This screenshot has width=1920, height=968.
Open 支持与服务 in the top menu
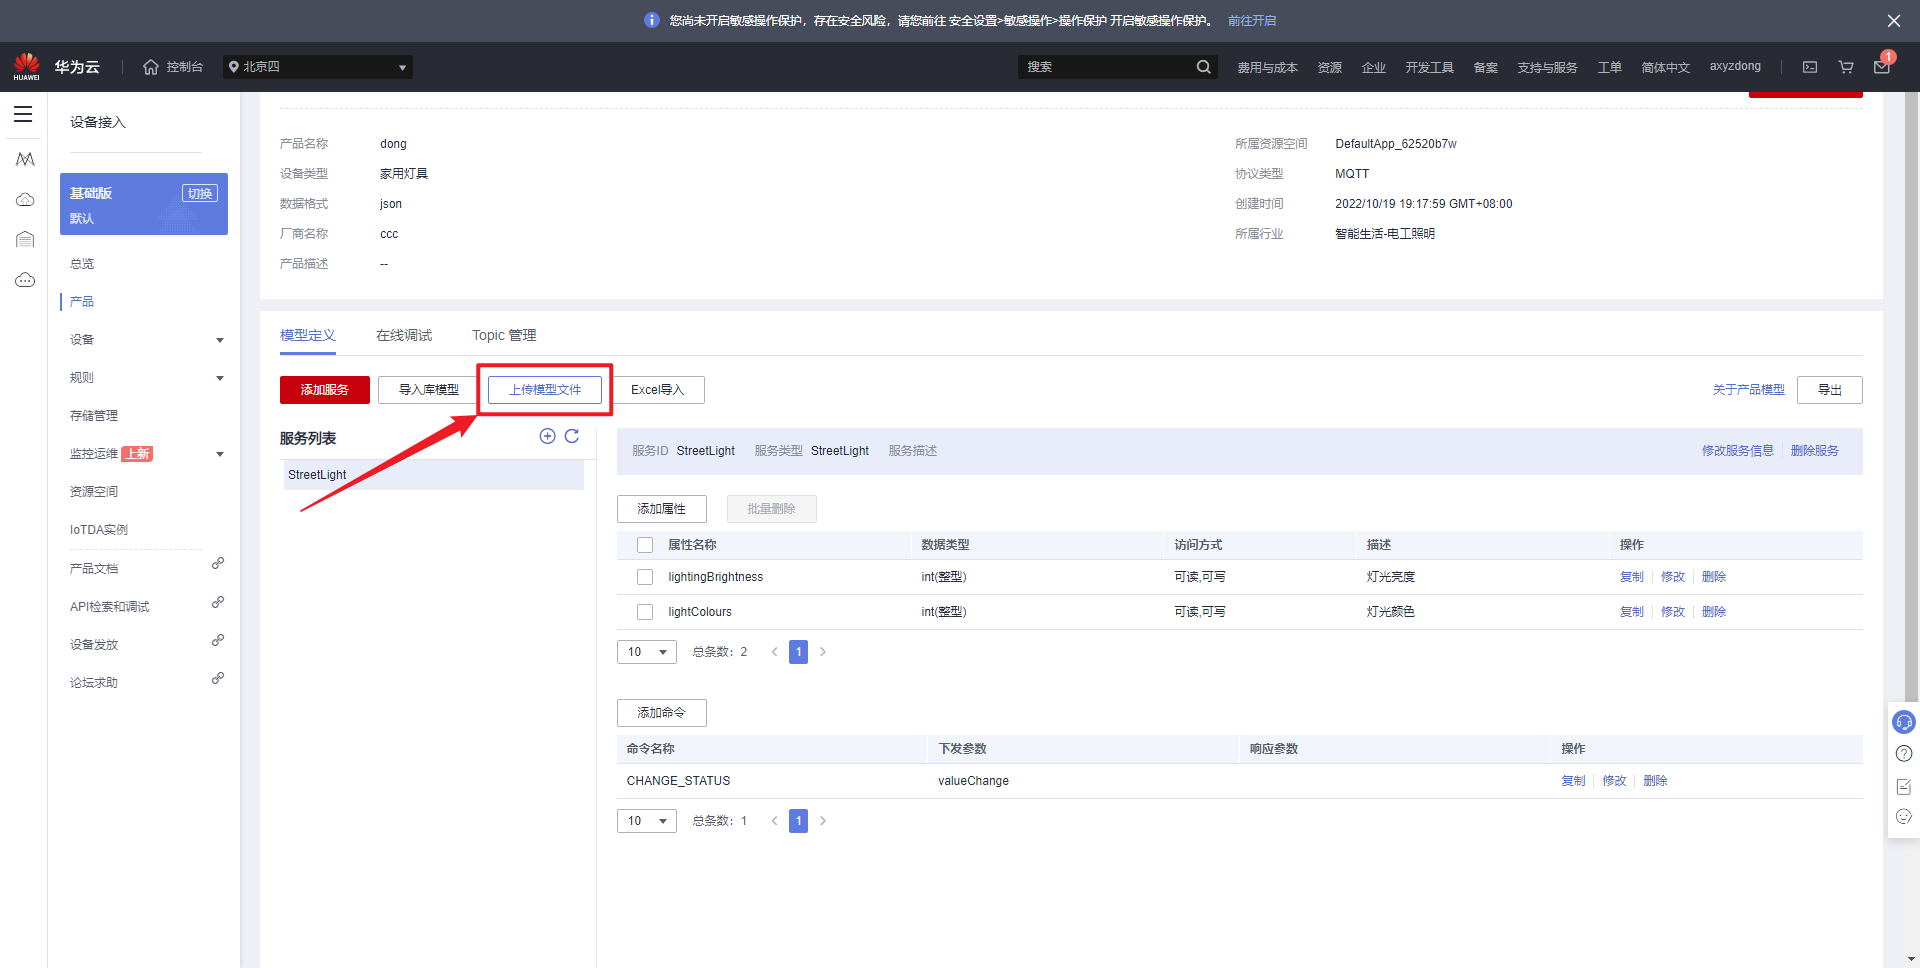(1547, 67)
